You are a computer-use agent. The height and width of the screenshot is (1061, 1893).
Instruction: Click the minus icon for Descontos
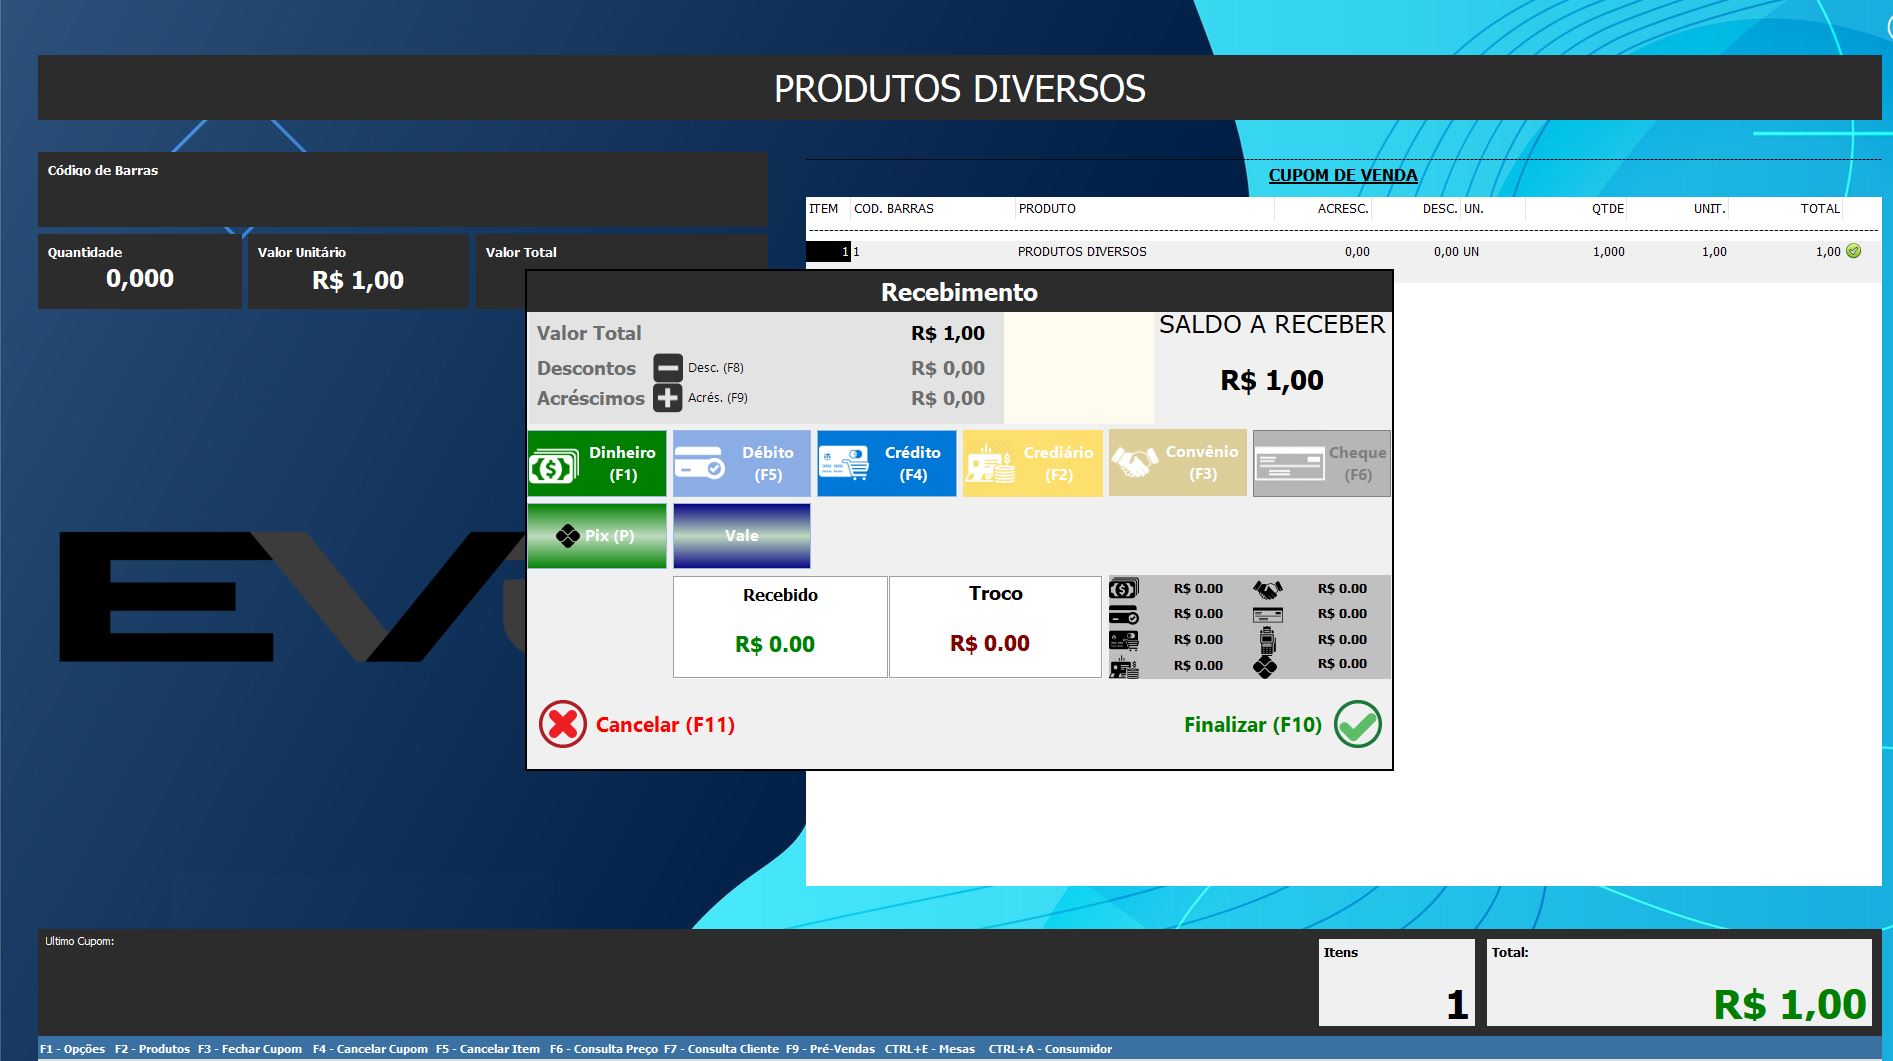667,368
